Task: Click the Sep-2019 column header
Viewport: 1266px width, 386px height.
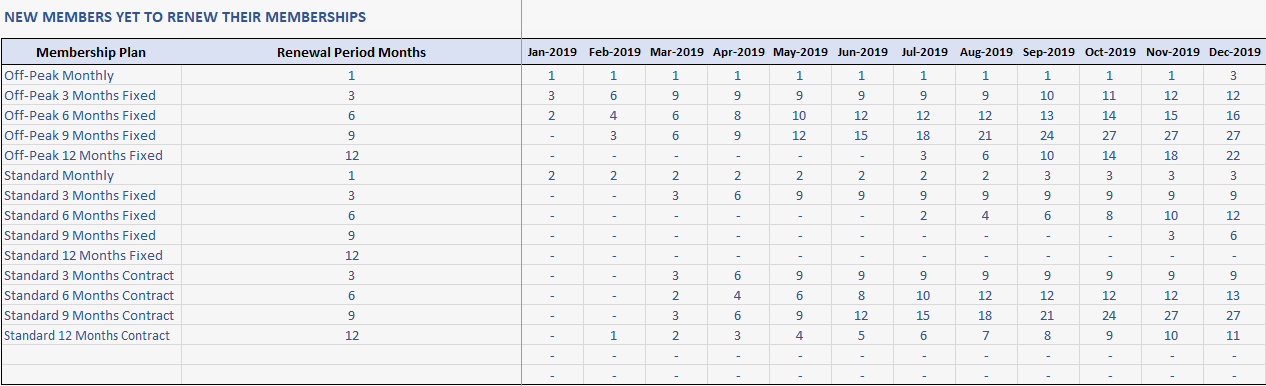Action: 1048,52
